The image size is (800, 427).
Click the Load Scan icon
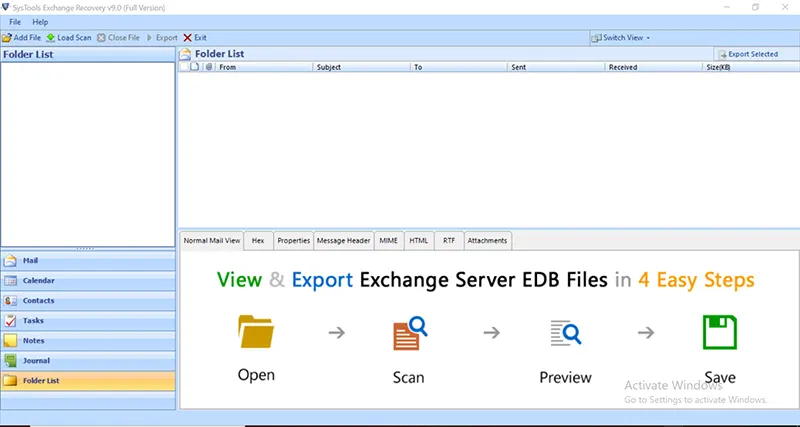coord(51,38)
